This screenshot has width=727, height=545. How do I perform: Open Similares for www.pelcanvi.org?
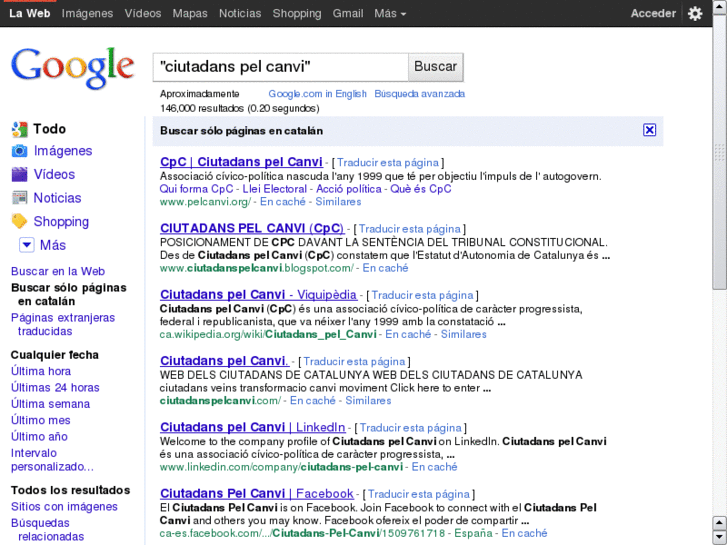(338, 202)
